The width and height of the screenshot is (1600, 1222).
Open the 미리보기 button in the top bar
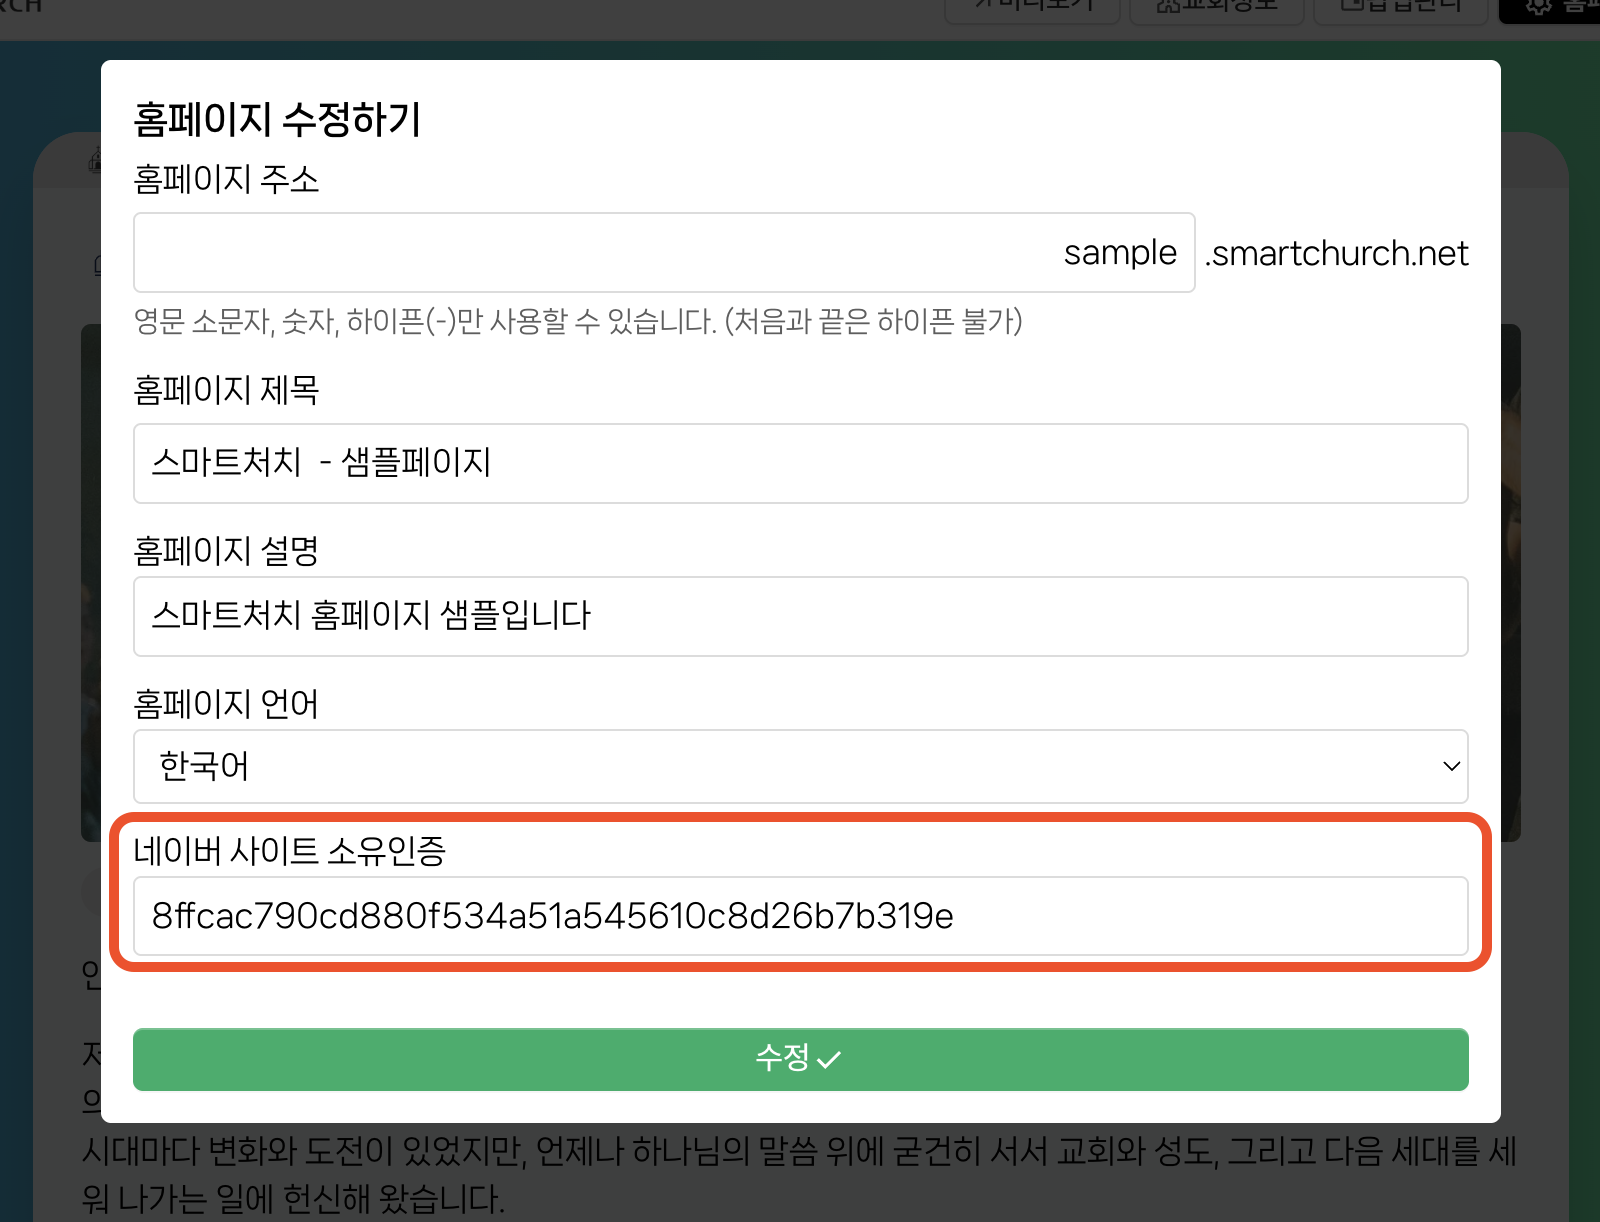[1032, 7]
